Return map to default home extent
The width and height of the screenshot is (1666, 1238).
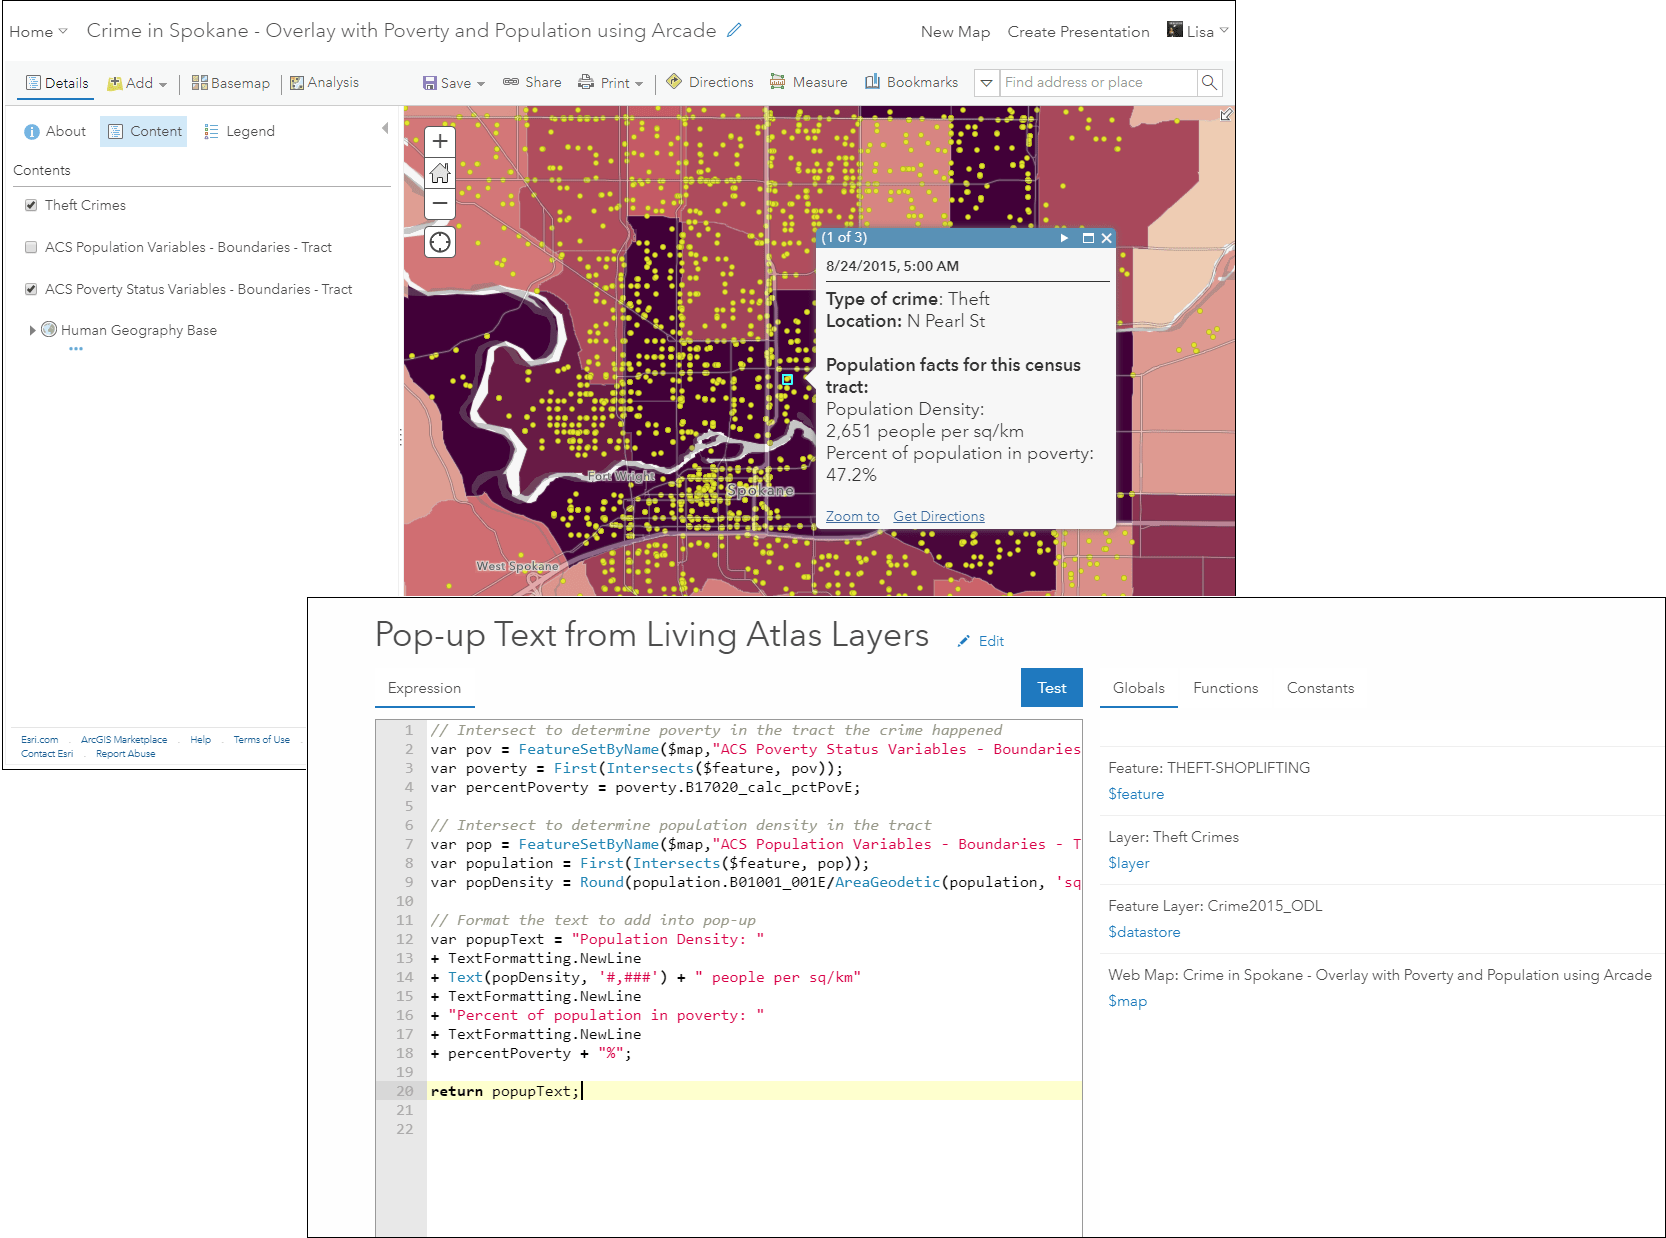click(440, 173)
